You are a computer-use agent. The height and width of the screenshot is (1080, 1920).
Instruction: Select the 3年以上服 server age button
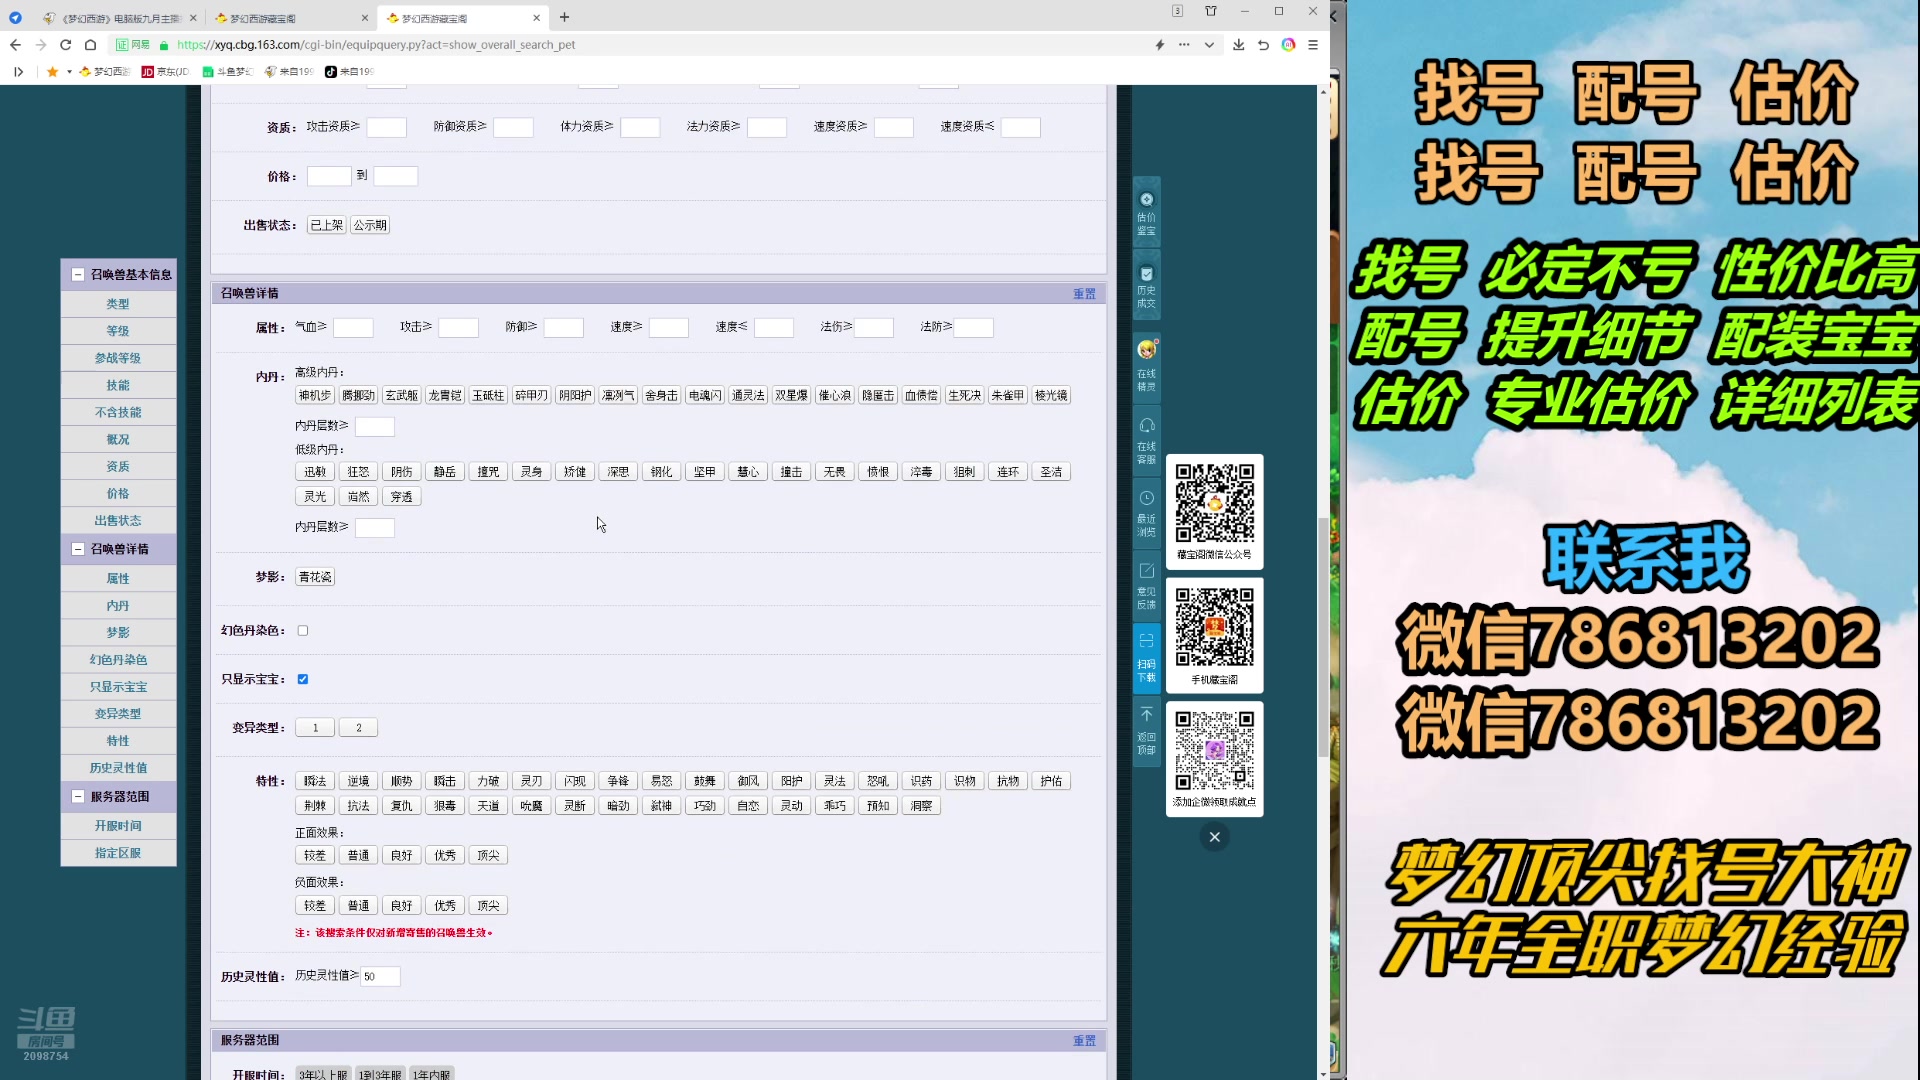(x=323, y=1074)
